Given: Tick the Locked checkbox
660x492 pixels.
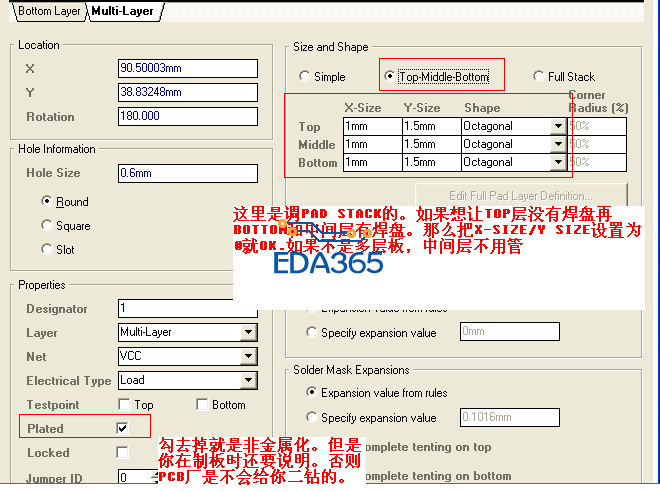Looking at the screenshot, I should coord(122,452).
